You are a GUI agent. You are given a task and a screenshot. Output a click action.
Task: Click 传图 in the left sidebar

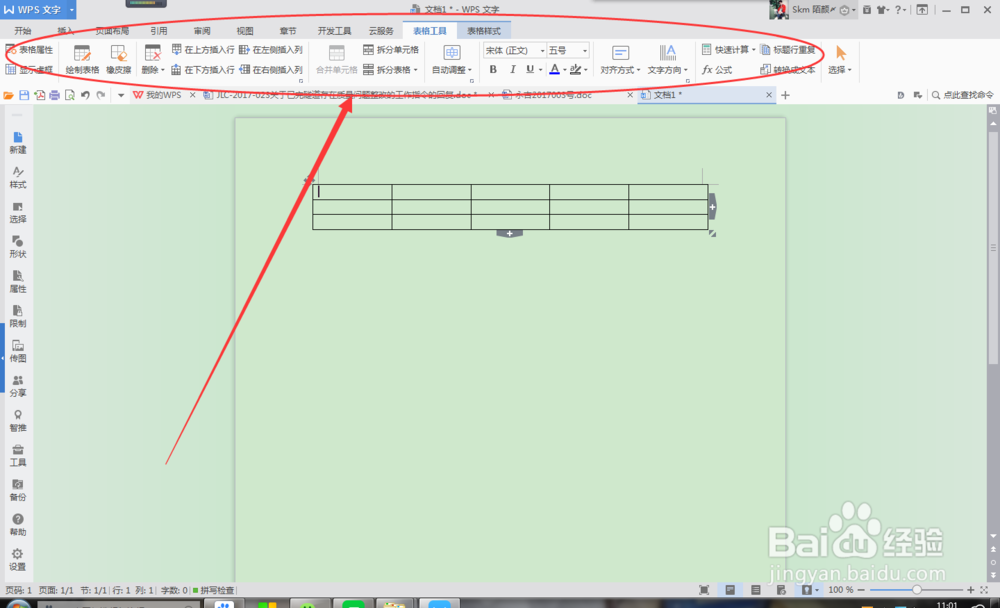point(18,352)
